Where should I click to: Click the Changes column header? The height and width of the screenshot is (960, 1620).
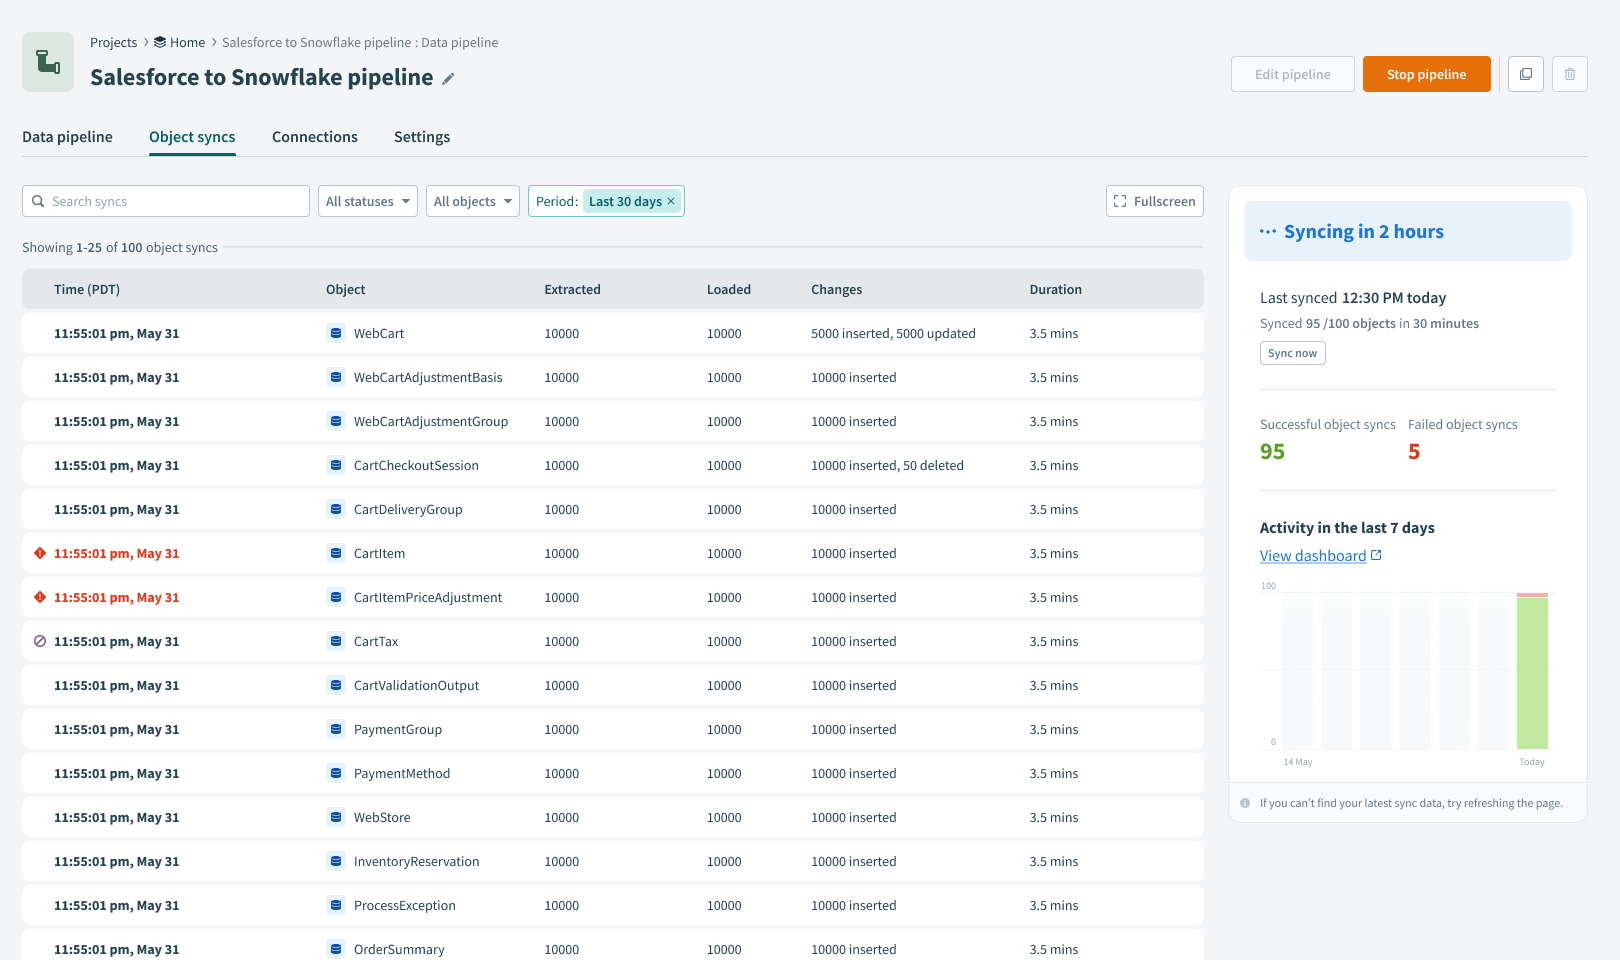click(837, 289)
